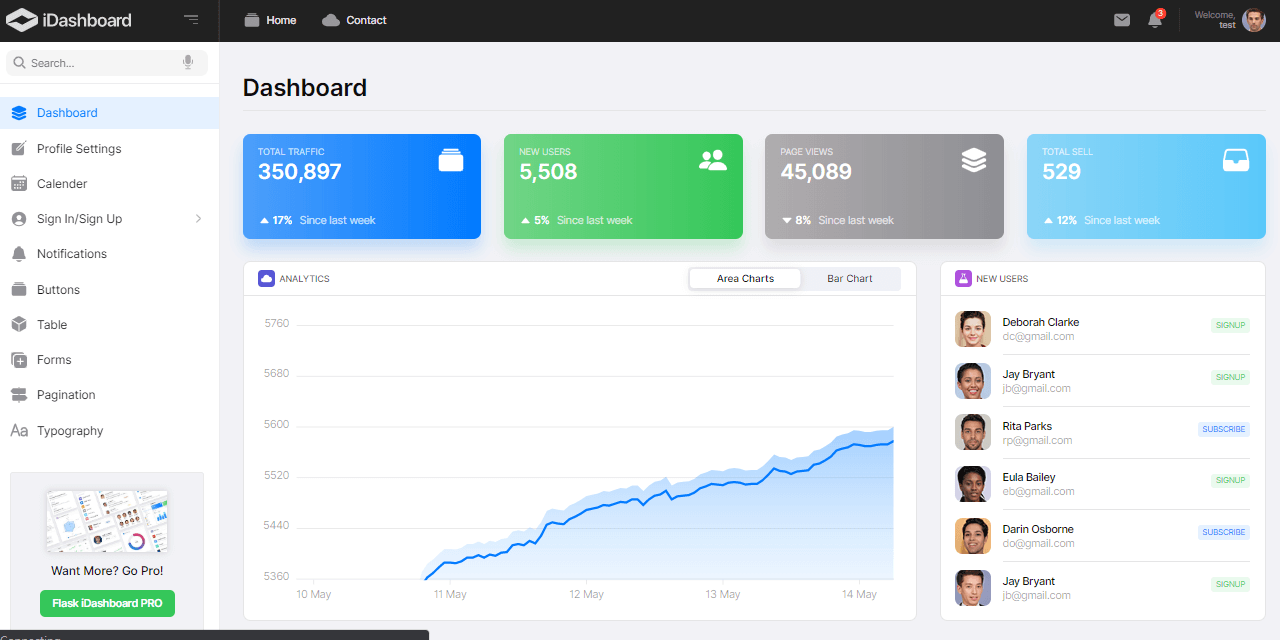
Task: Click the New Users card people icon
Action: click(x=713, y=160)
